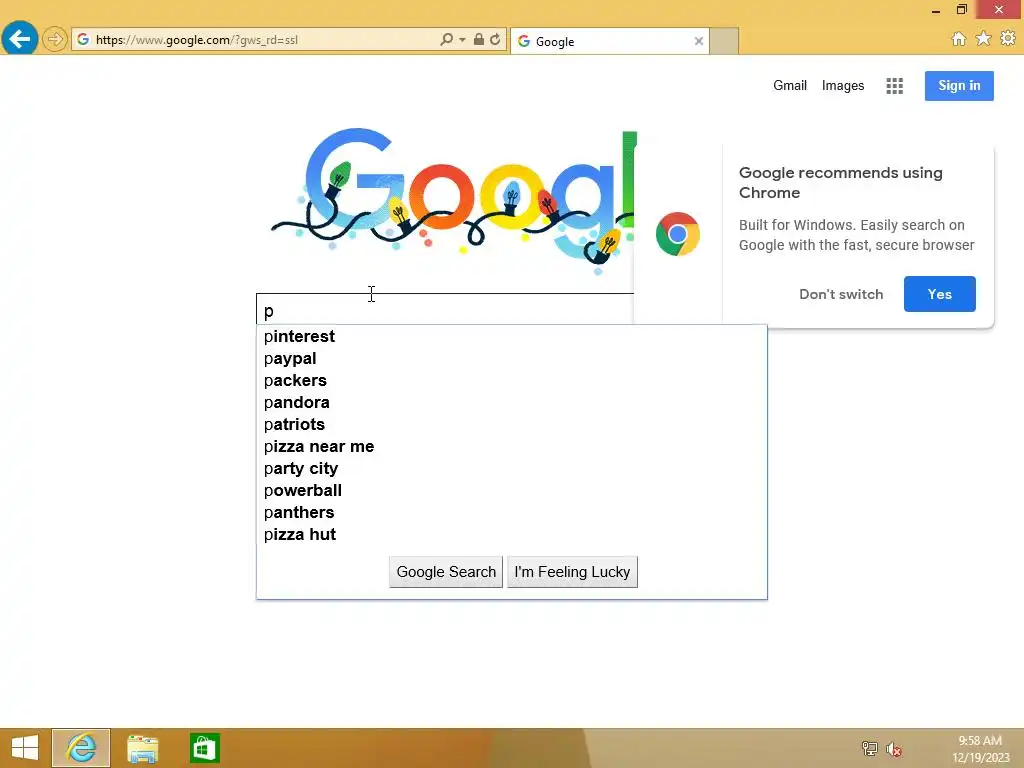Open the Tools gear icon
Viewport: 1024px width, 768px height.
click(1008, 39)
